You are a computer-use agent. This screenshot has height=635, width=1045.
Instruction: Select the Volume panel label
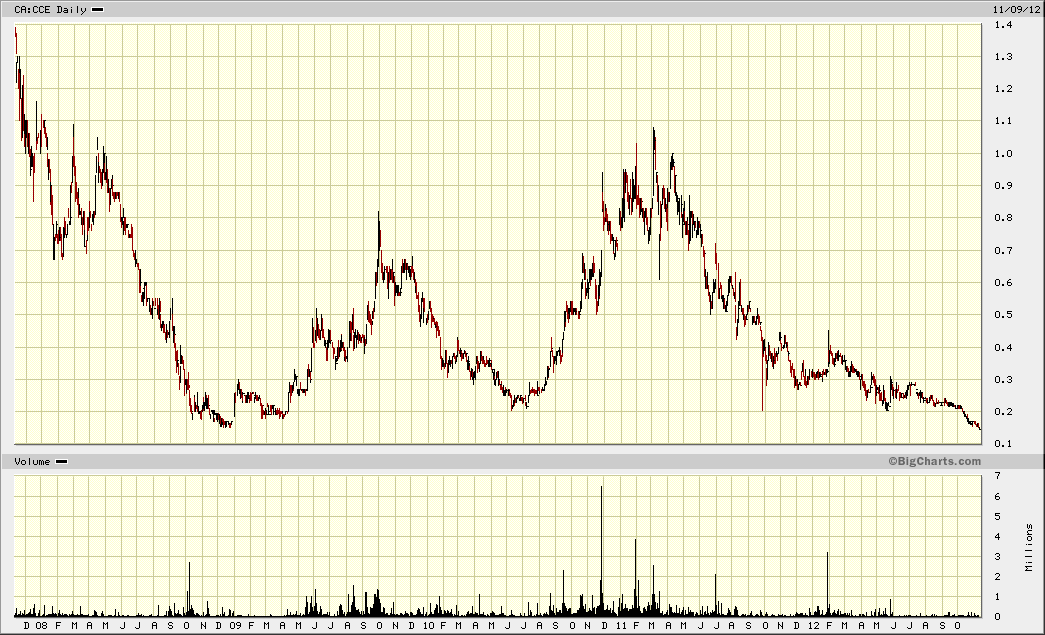pos(32,461)
